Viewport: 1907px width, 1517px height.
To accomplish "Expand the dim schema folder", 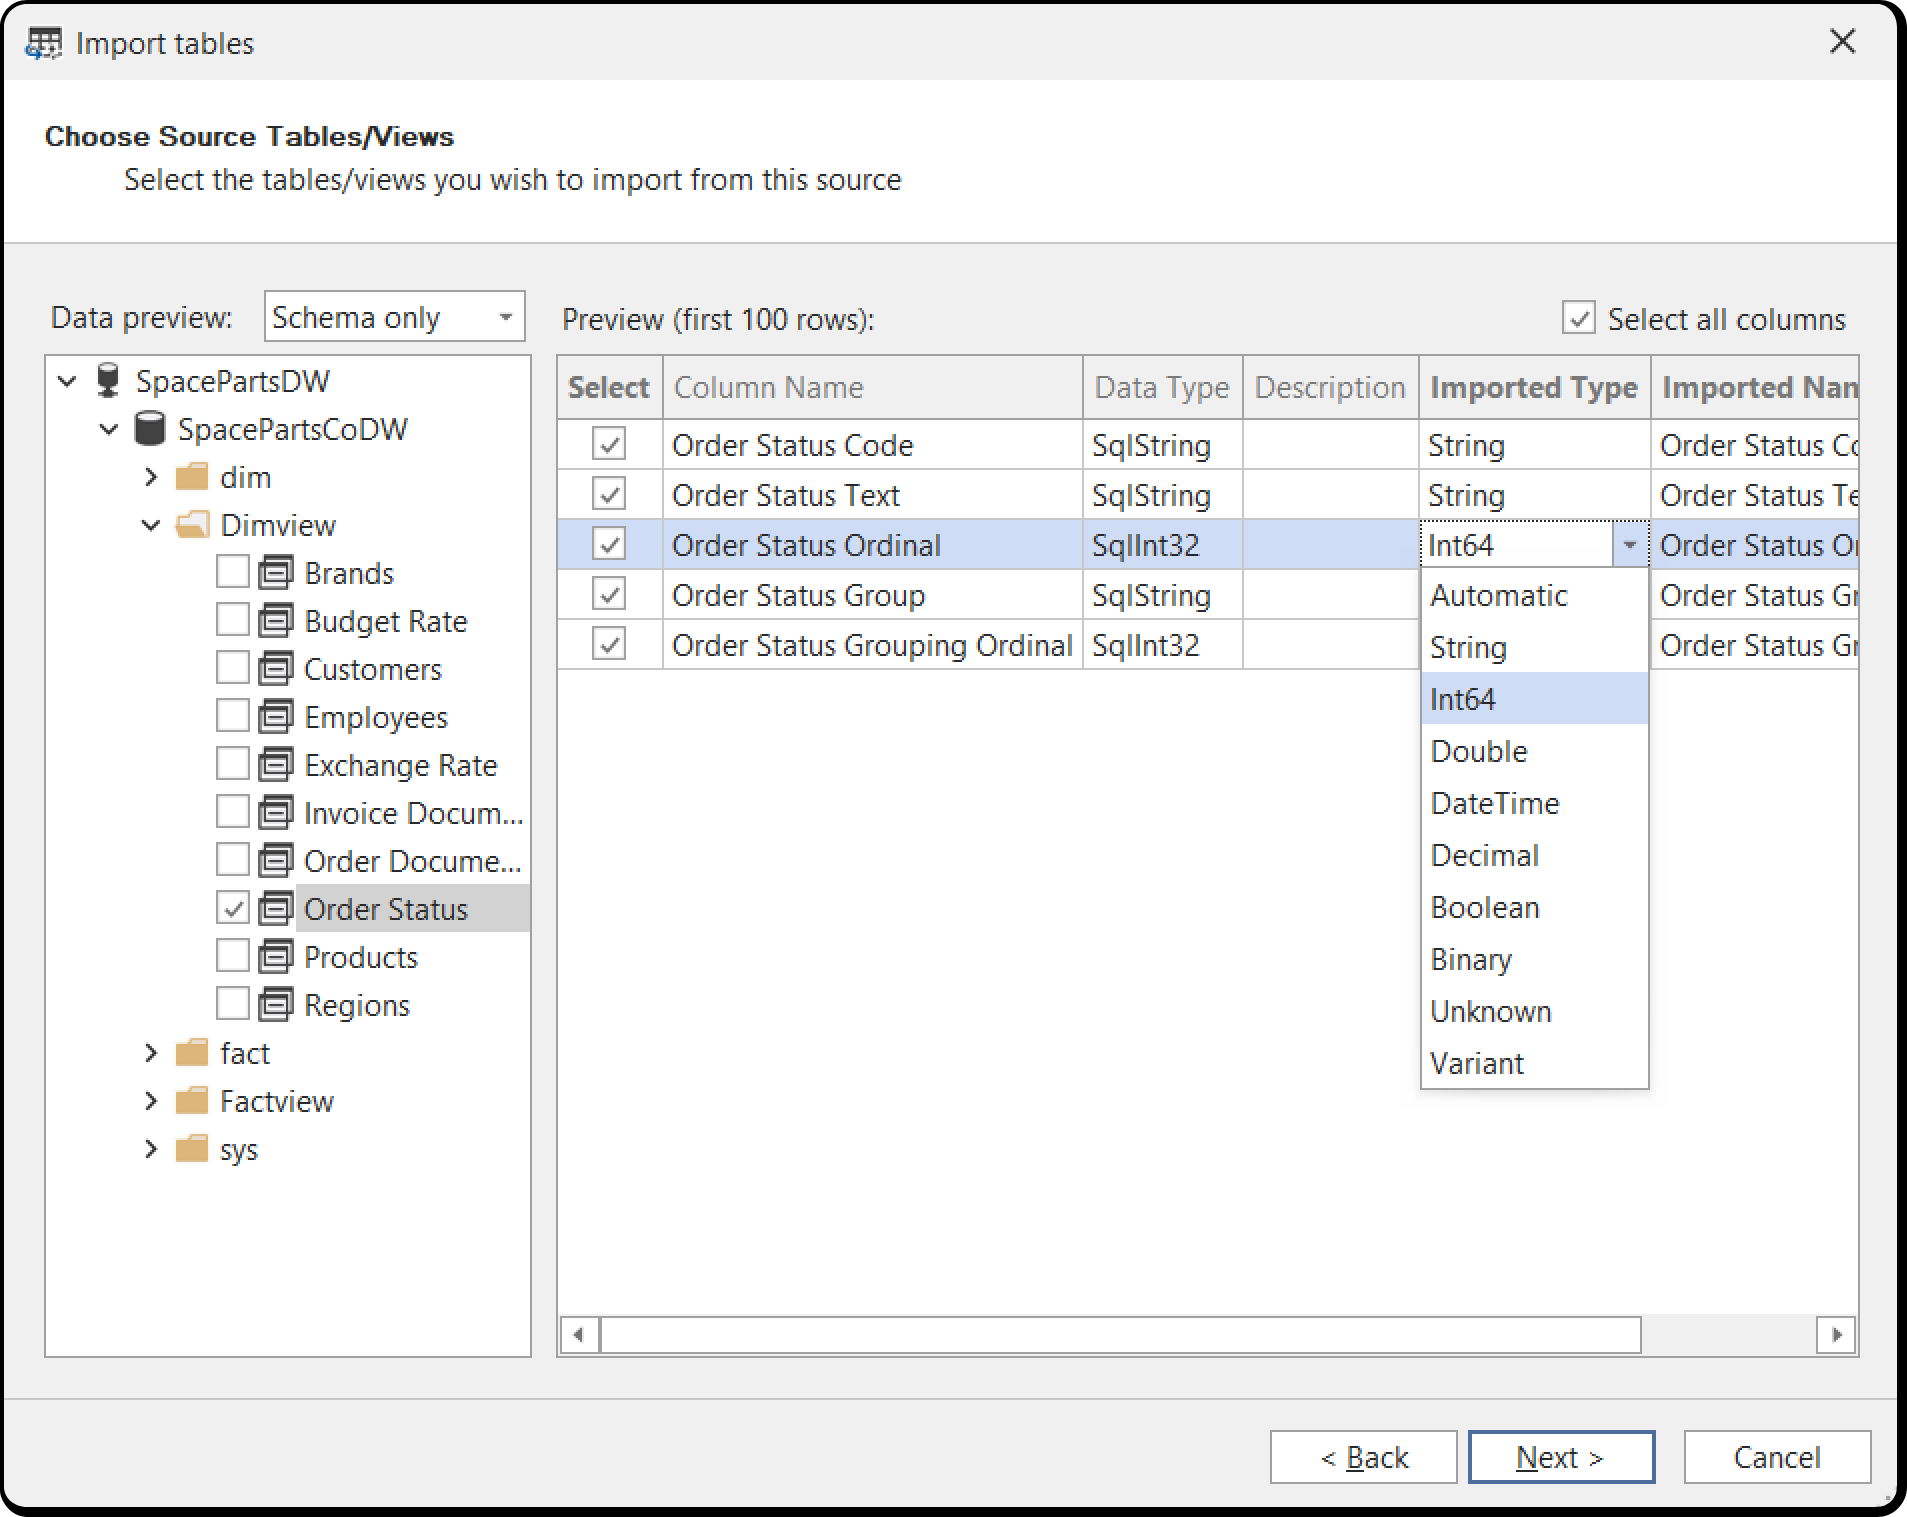I will (x=151, y=477).
